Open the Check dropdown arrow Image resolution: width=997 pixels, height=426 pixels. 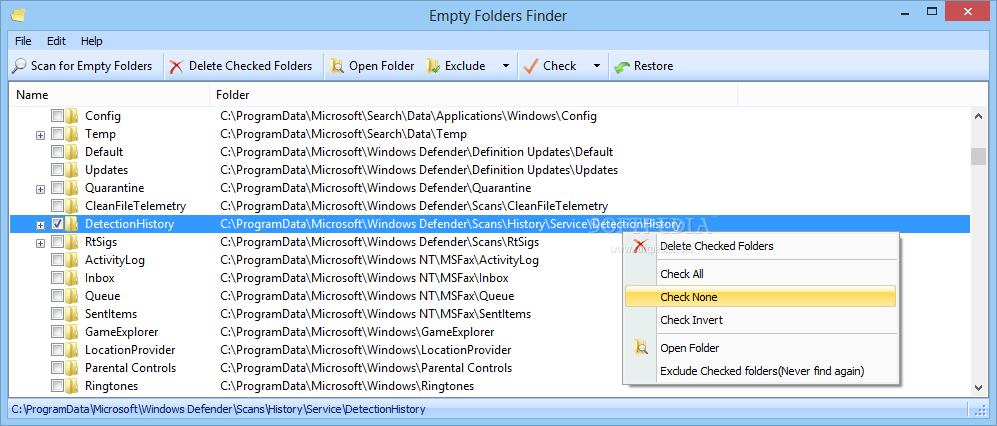click(597, 66)
